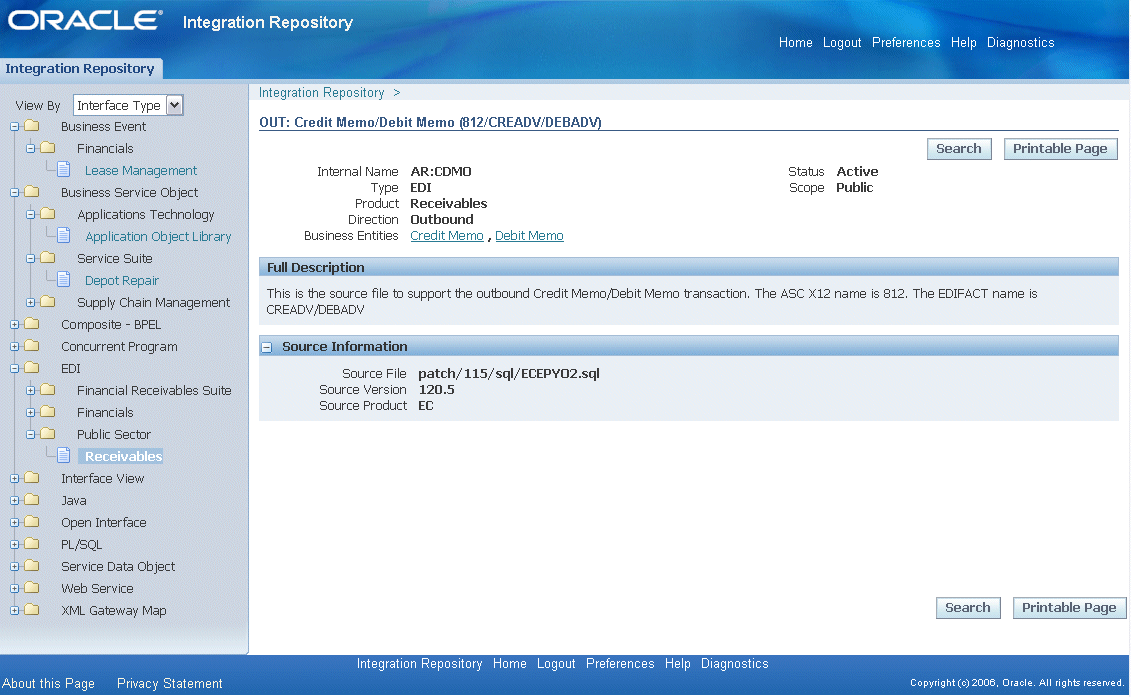
Task: Click the Application Object Library document icon
Action: (63, 235)
